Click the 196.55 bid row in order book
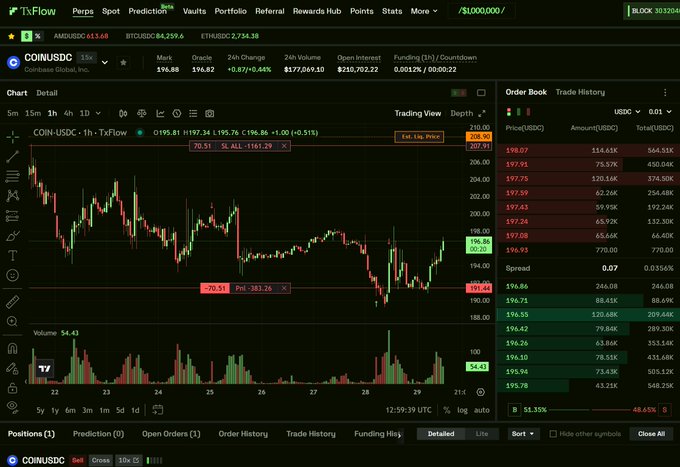The height and width of the screenshot is (467, 680). tap(588, 314)
